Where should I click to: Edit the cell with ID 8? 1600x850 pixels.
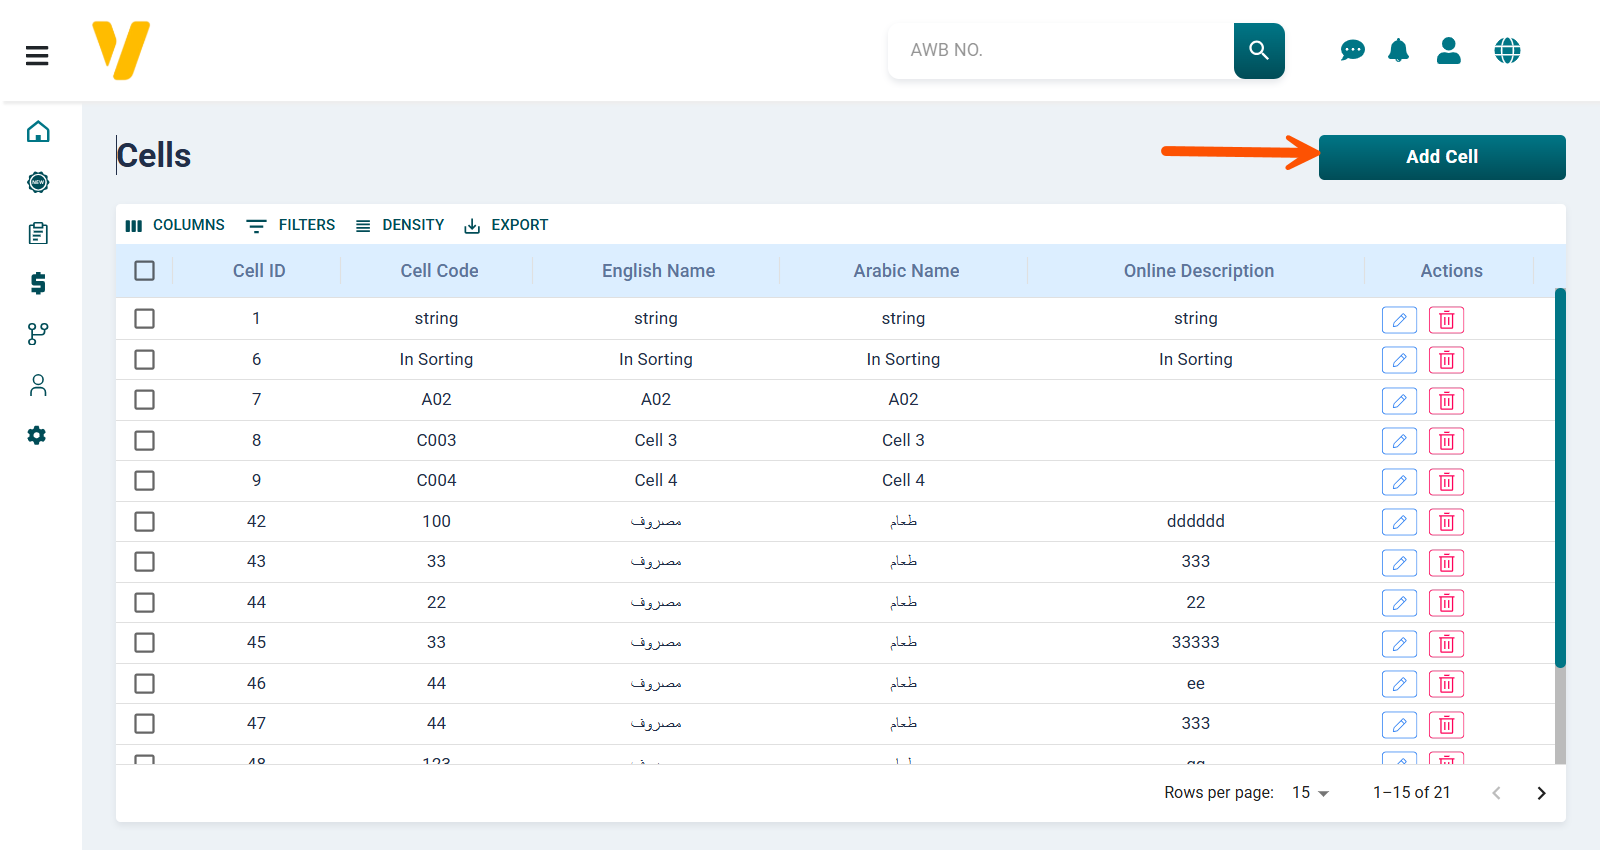1399,441
